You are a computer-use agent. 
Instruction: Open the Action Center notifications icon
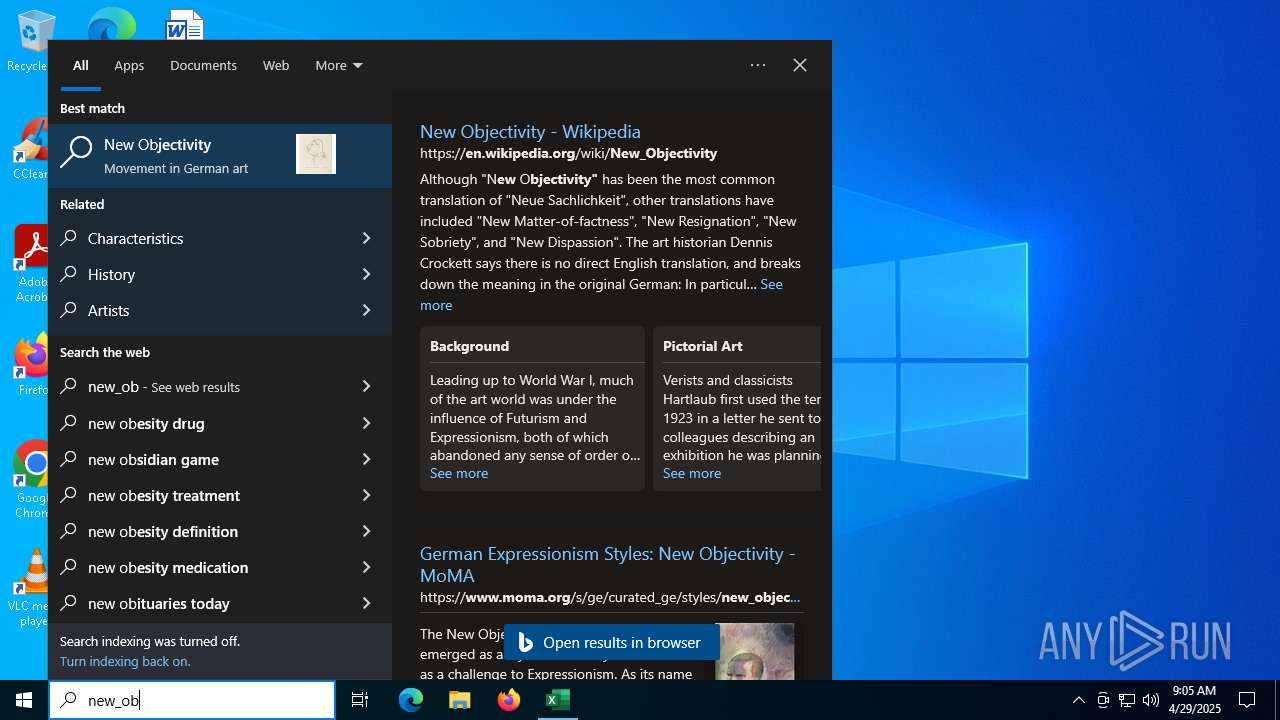(x=1247, y=700)
